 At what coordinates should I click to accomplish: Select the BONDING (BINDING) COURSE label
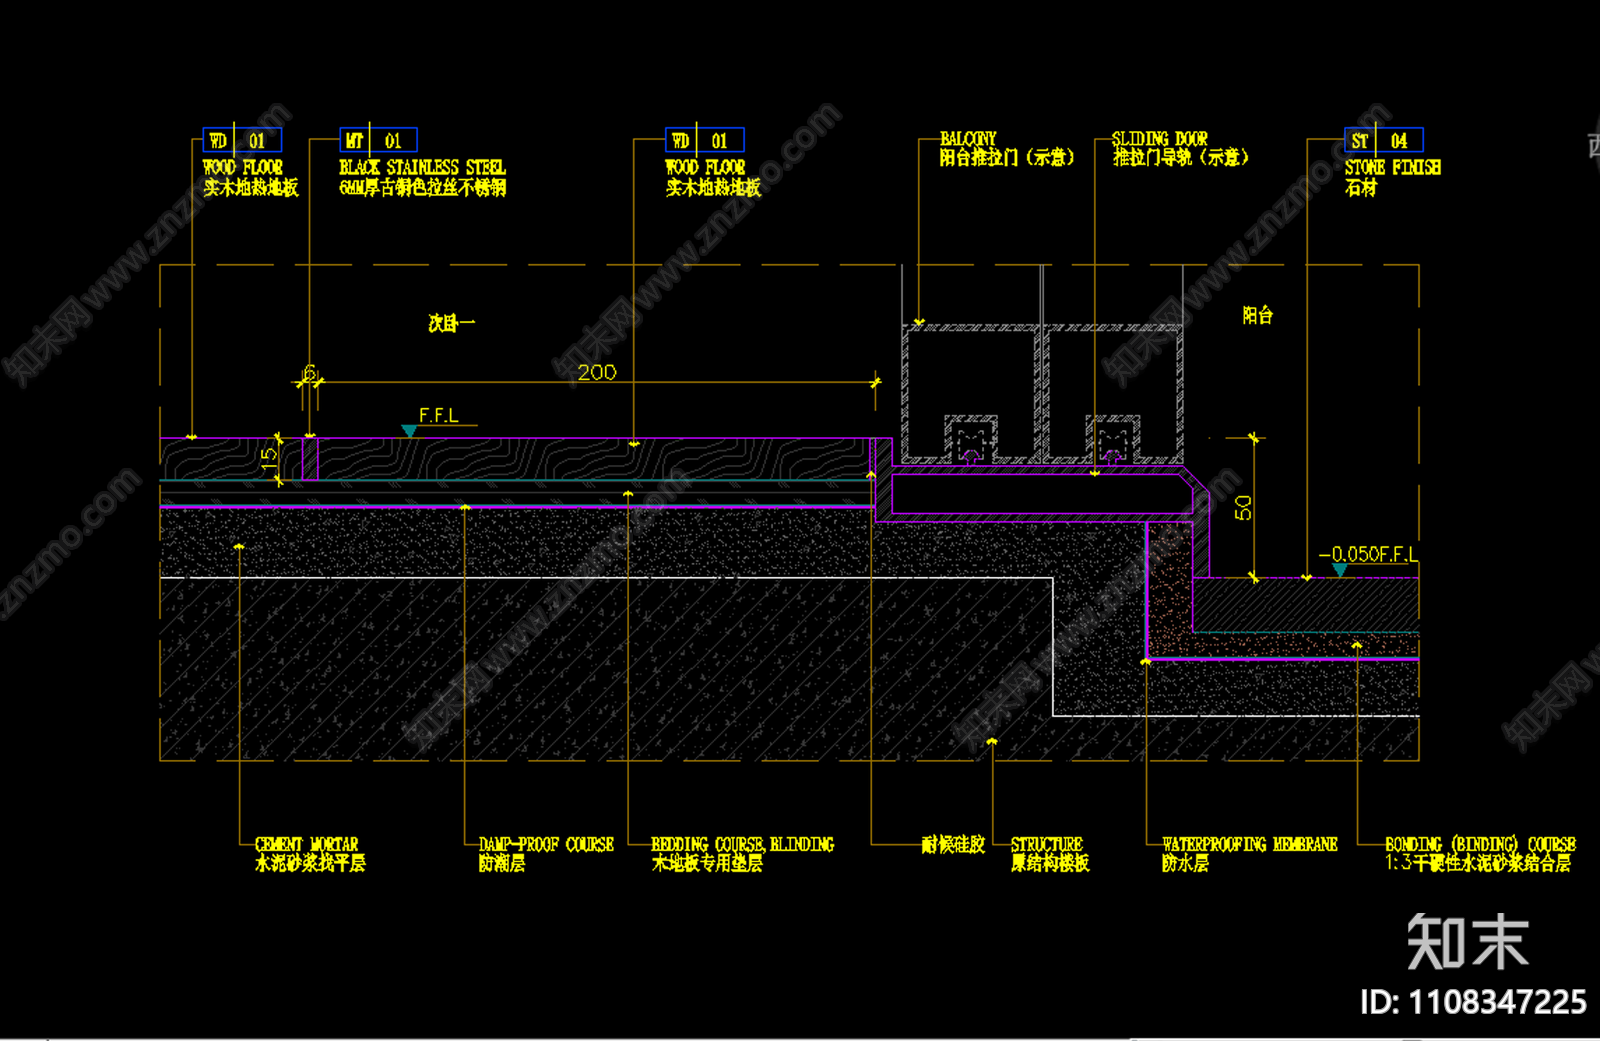1480,845
